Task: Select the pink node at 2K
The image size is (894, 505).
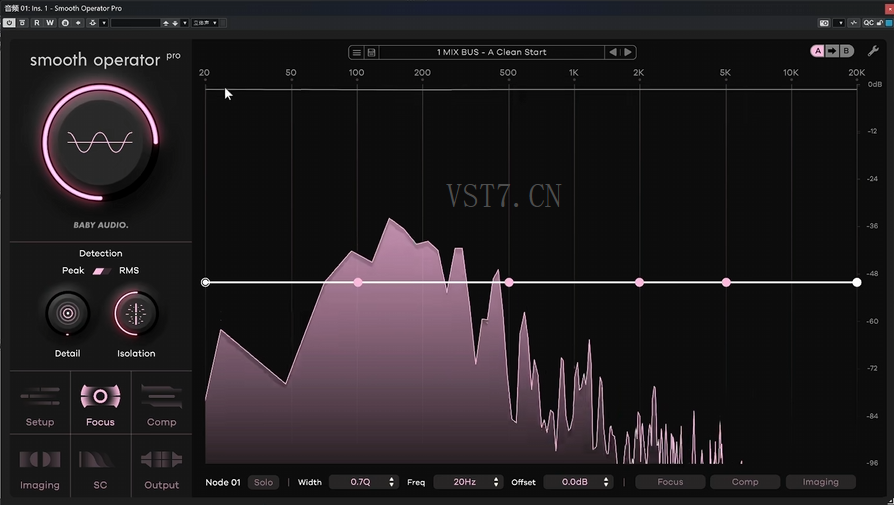Action: point(639,282)
